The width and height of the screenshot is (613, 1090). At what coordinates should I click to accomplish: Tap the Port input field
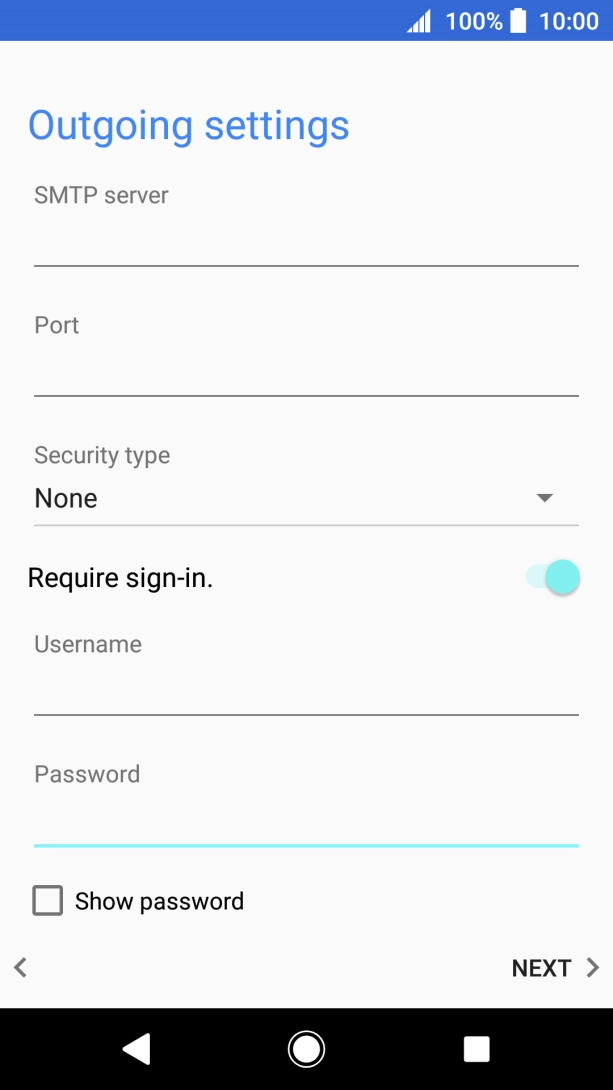click(306, 373)
